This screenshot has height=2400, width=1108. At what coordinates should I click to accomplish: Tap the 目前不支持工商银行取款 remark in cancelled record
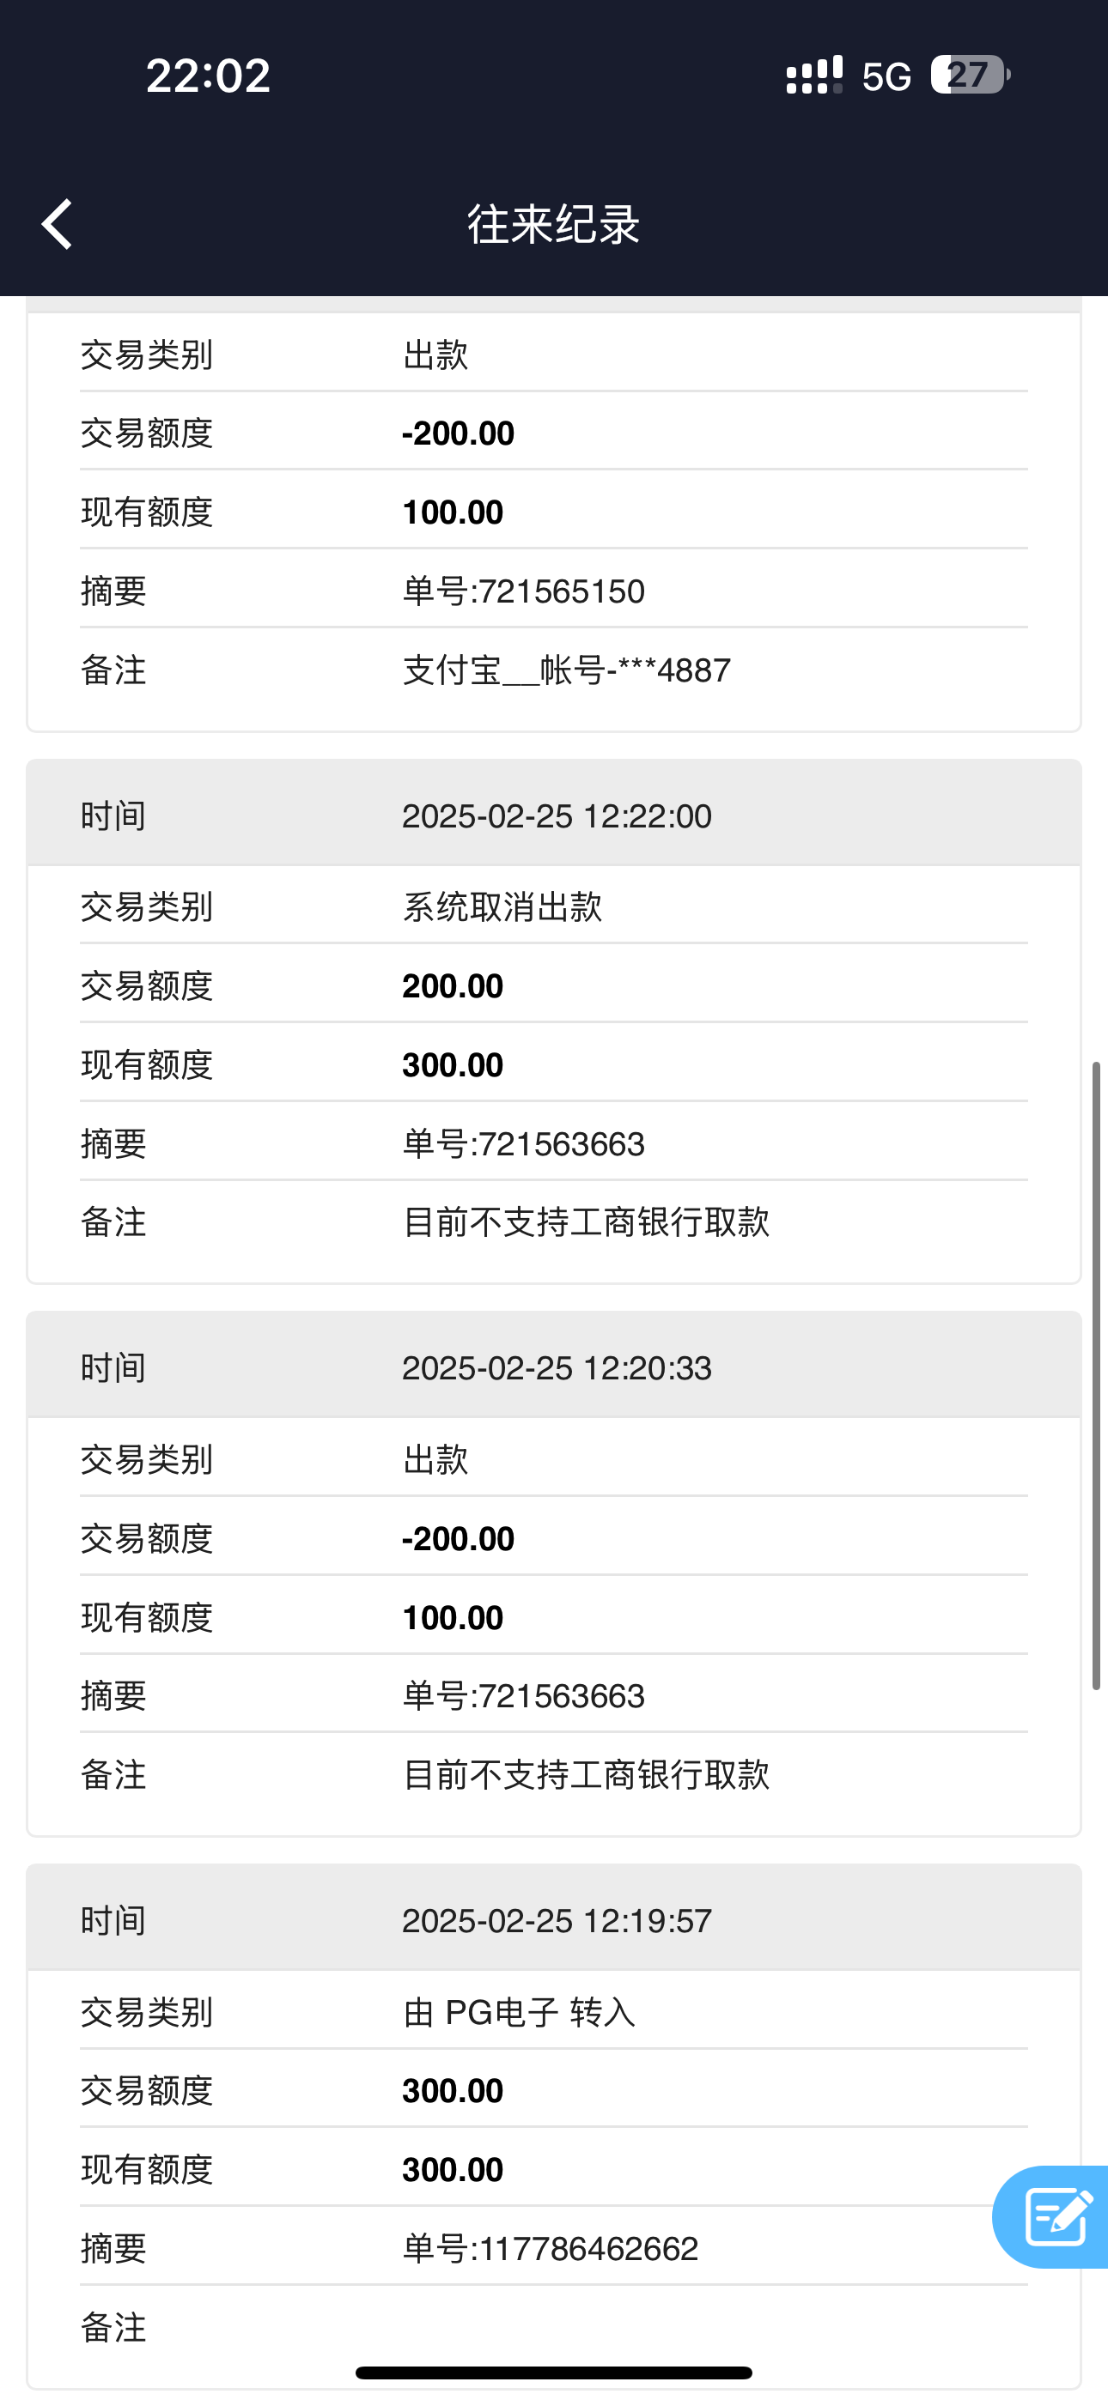(x=586, y=1222)
